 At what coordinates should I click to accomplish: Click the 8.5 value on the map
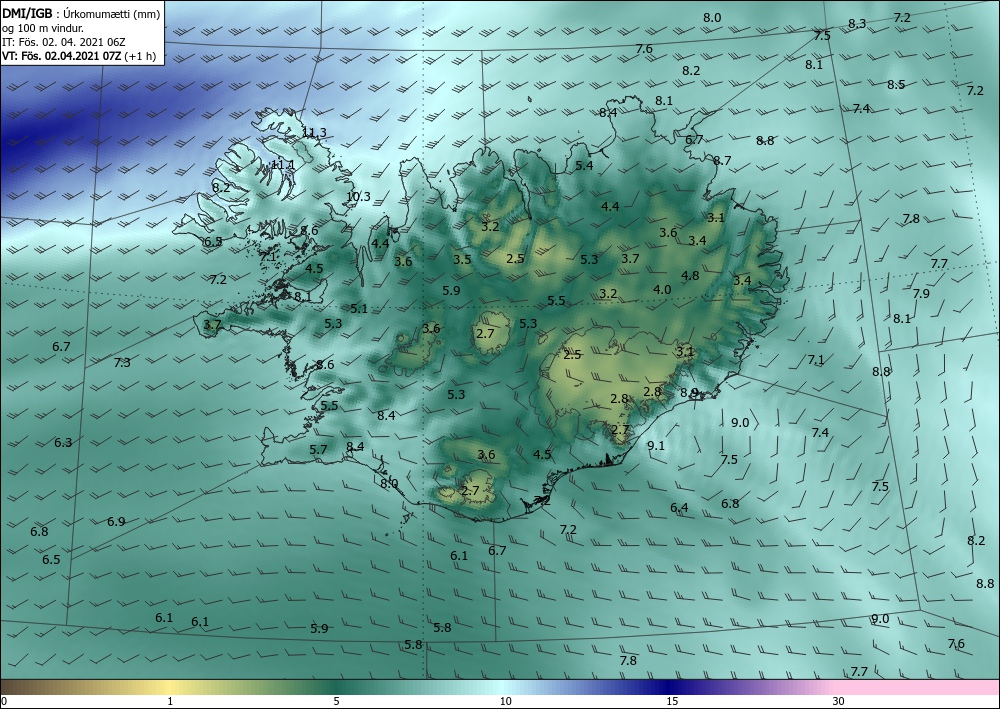[896, 85]
